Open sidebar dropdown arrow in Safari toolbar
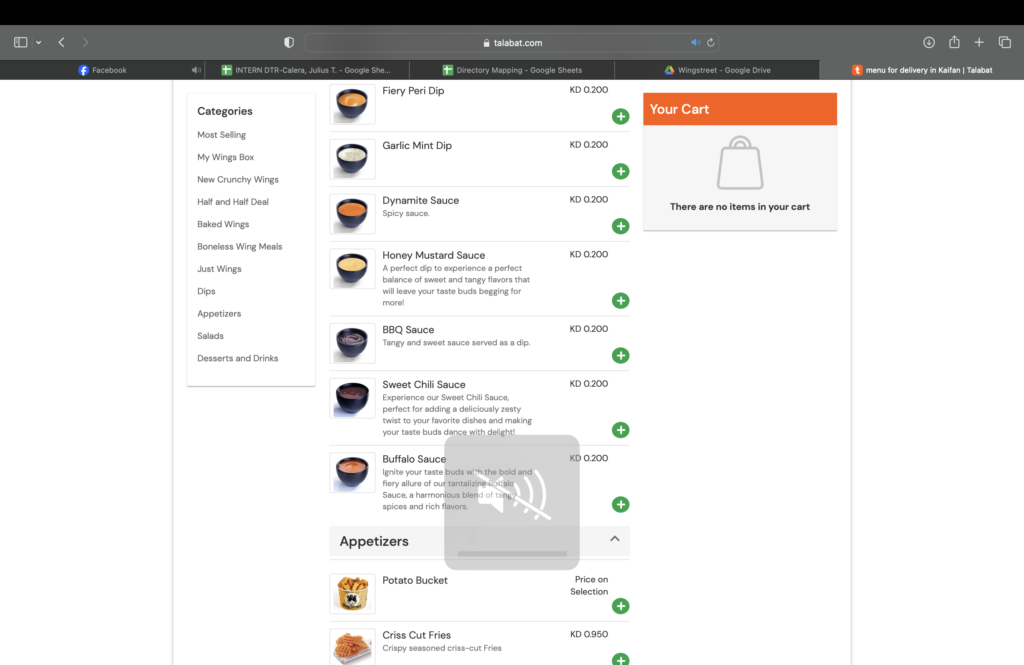The image size is (1024, 665). (39, 43)
